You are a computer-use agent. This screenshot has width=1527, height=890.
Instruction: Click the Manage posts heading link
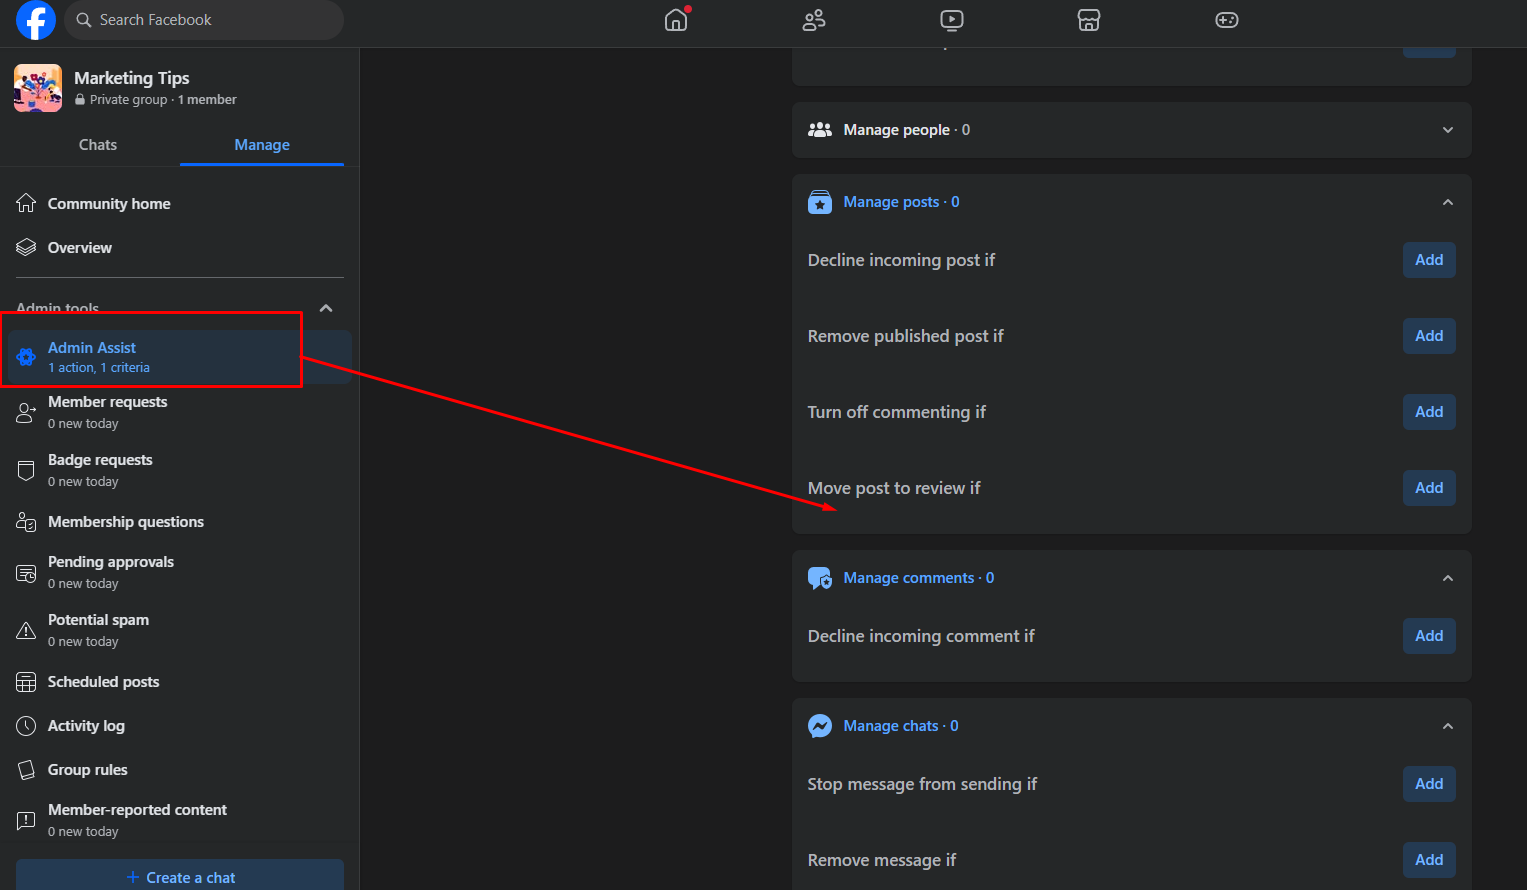pos(901,202)
